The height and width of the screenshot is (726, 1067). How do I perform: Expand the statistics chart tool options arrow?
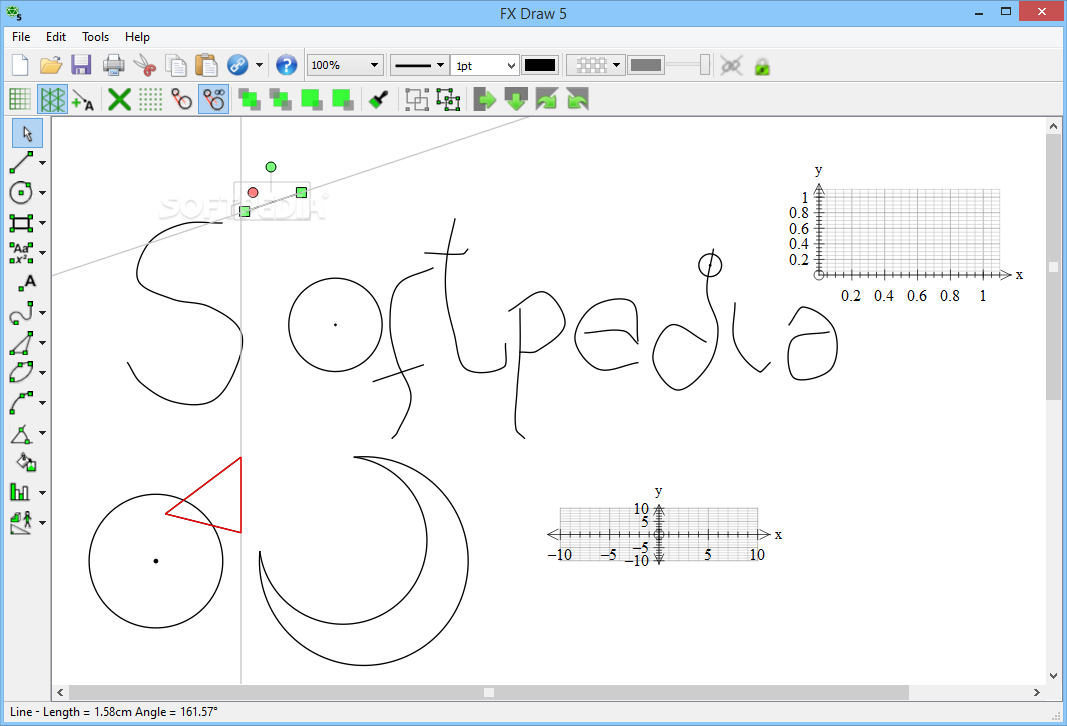[42, 493]
